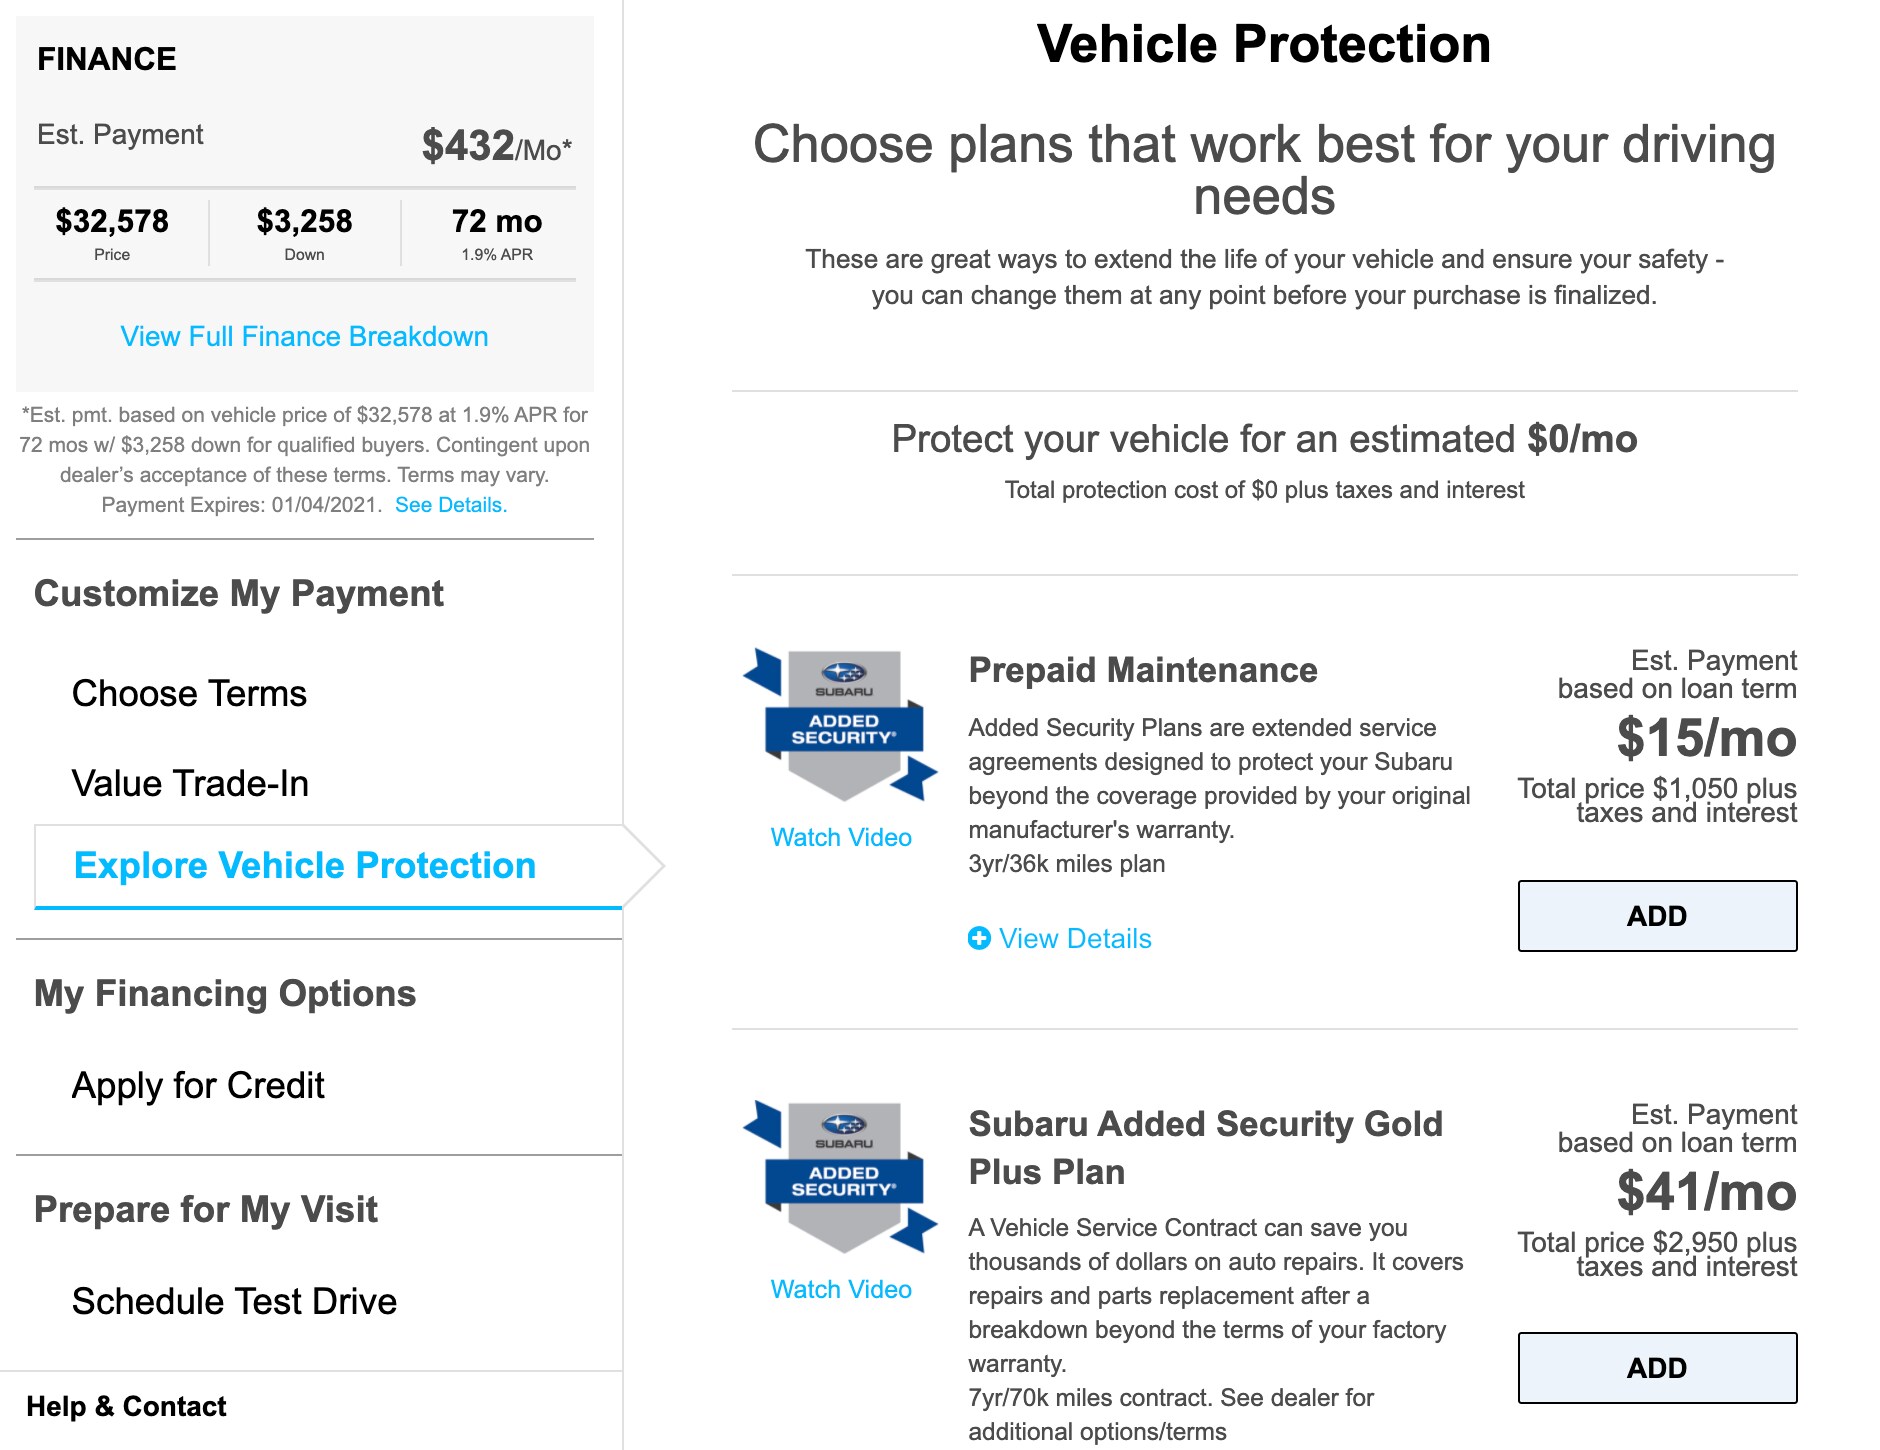Watch Video for Prepaid Maintenance
This screenshot has width=1880, height=1450.
[841, 837]
